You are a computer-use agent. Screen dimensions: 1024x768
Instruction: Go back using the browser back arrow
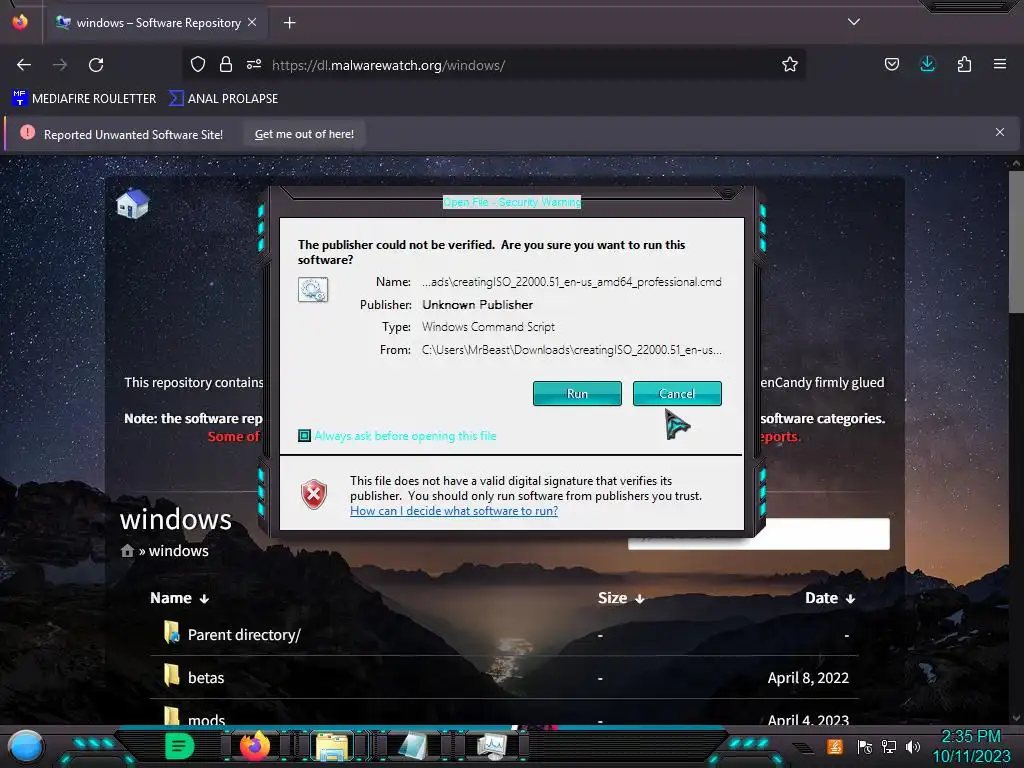click(24, 65)
